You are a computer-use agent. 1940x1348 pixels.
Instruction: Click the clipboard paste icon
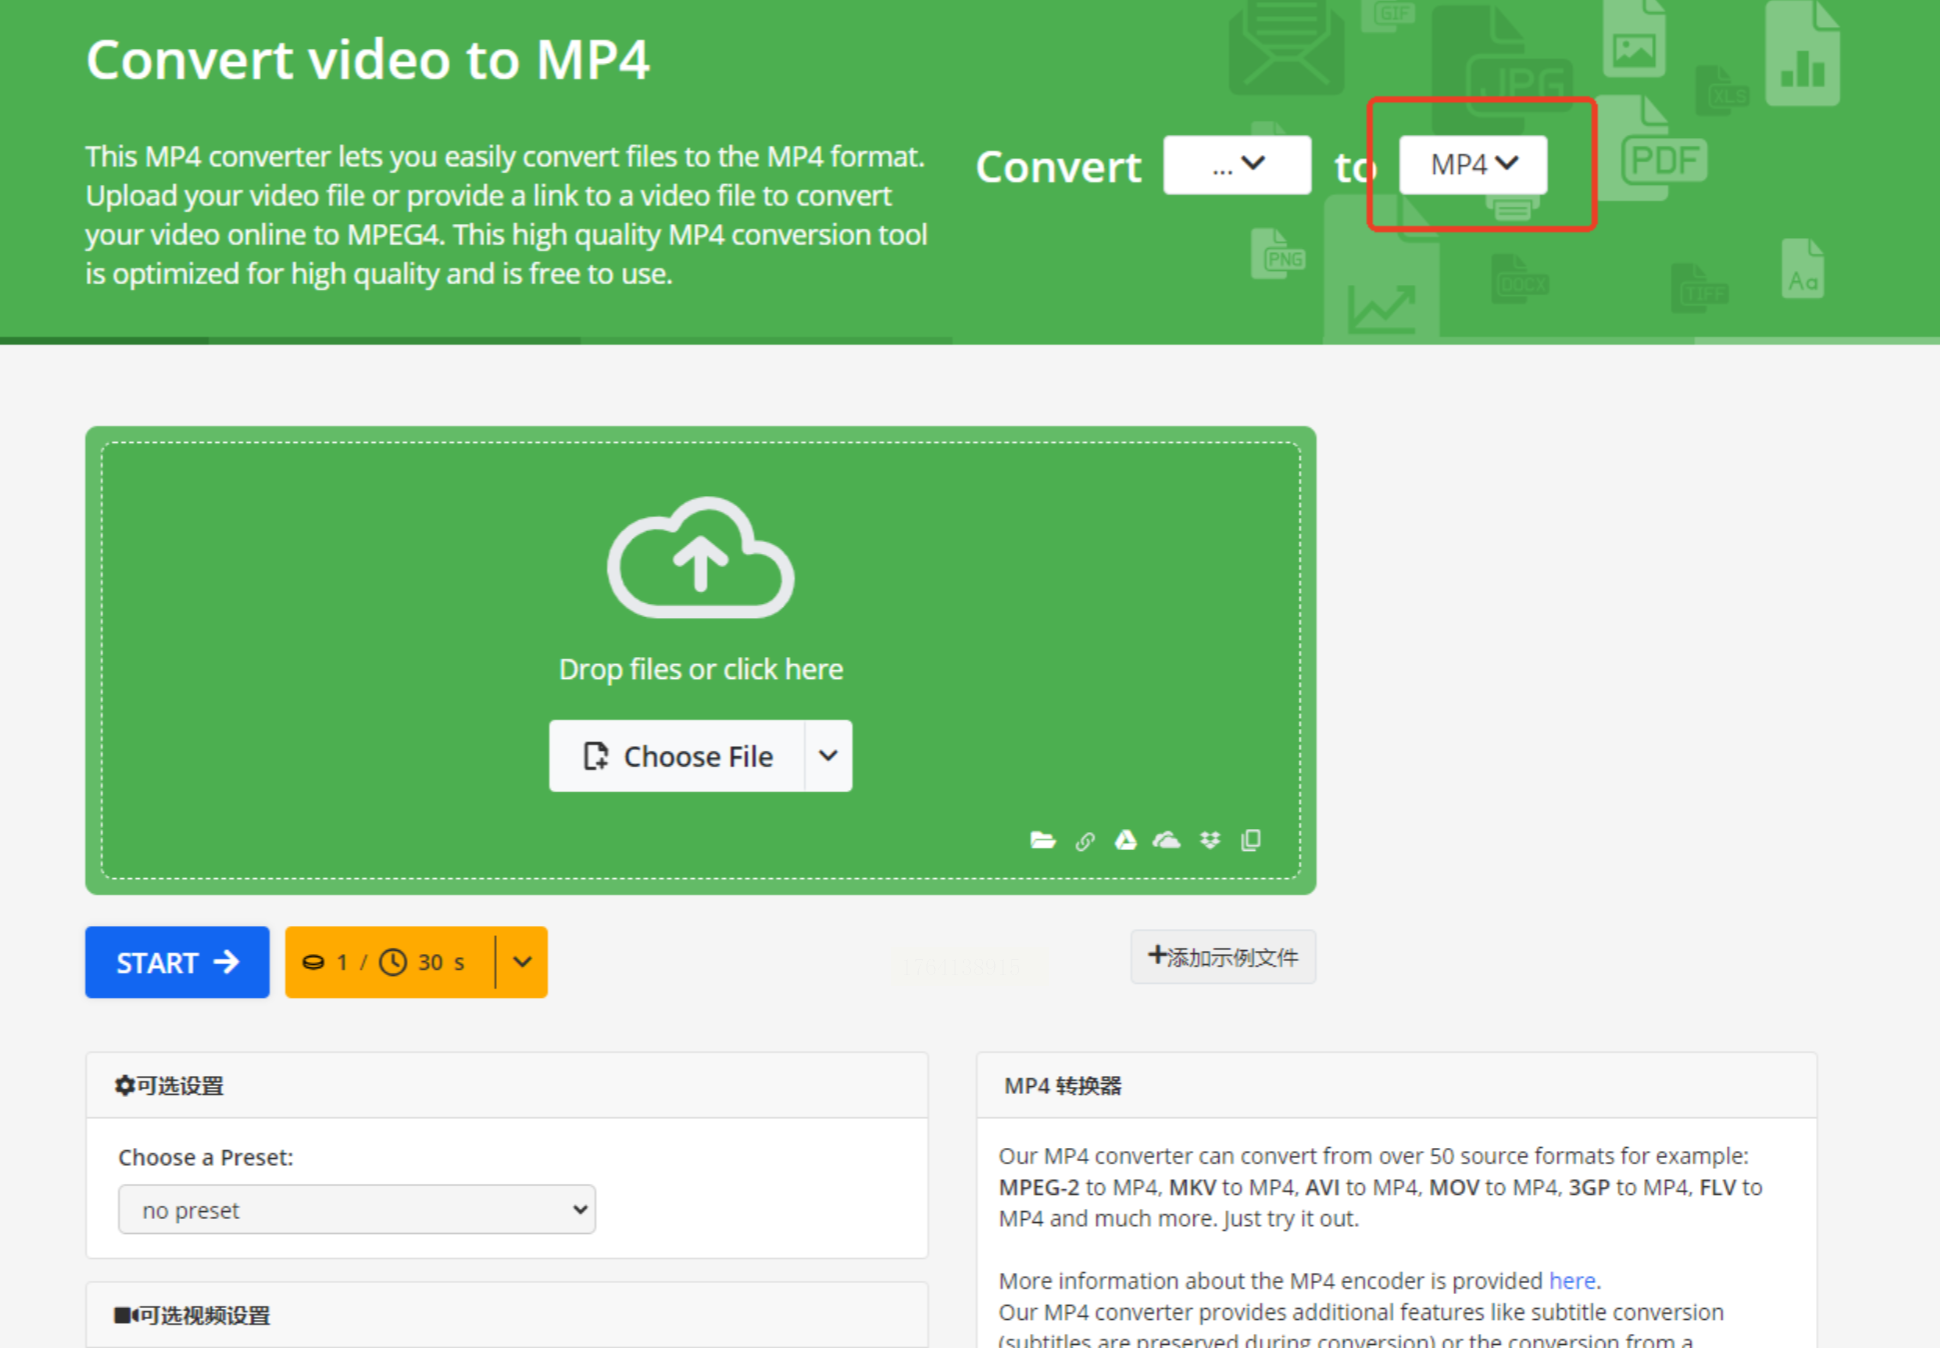1251,840
